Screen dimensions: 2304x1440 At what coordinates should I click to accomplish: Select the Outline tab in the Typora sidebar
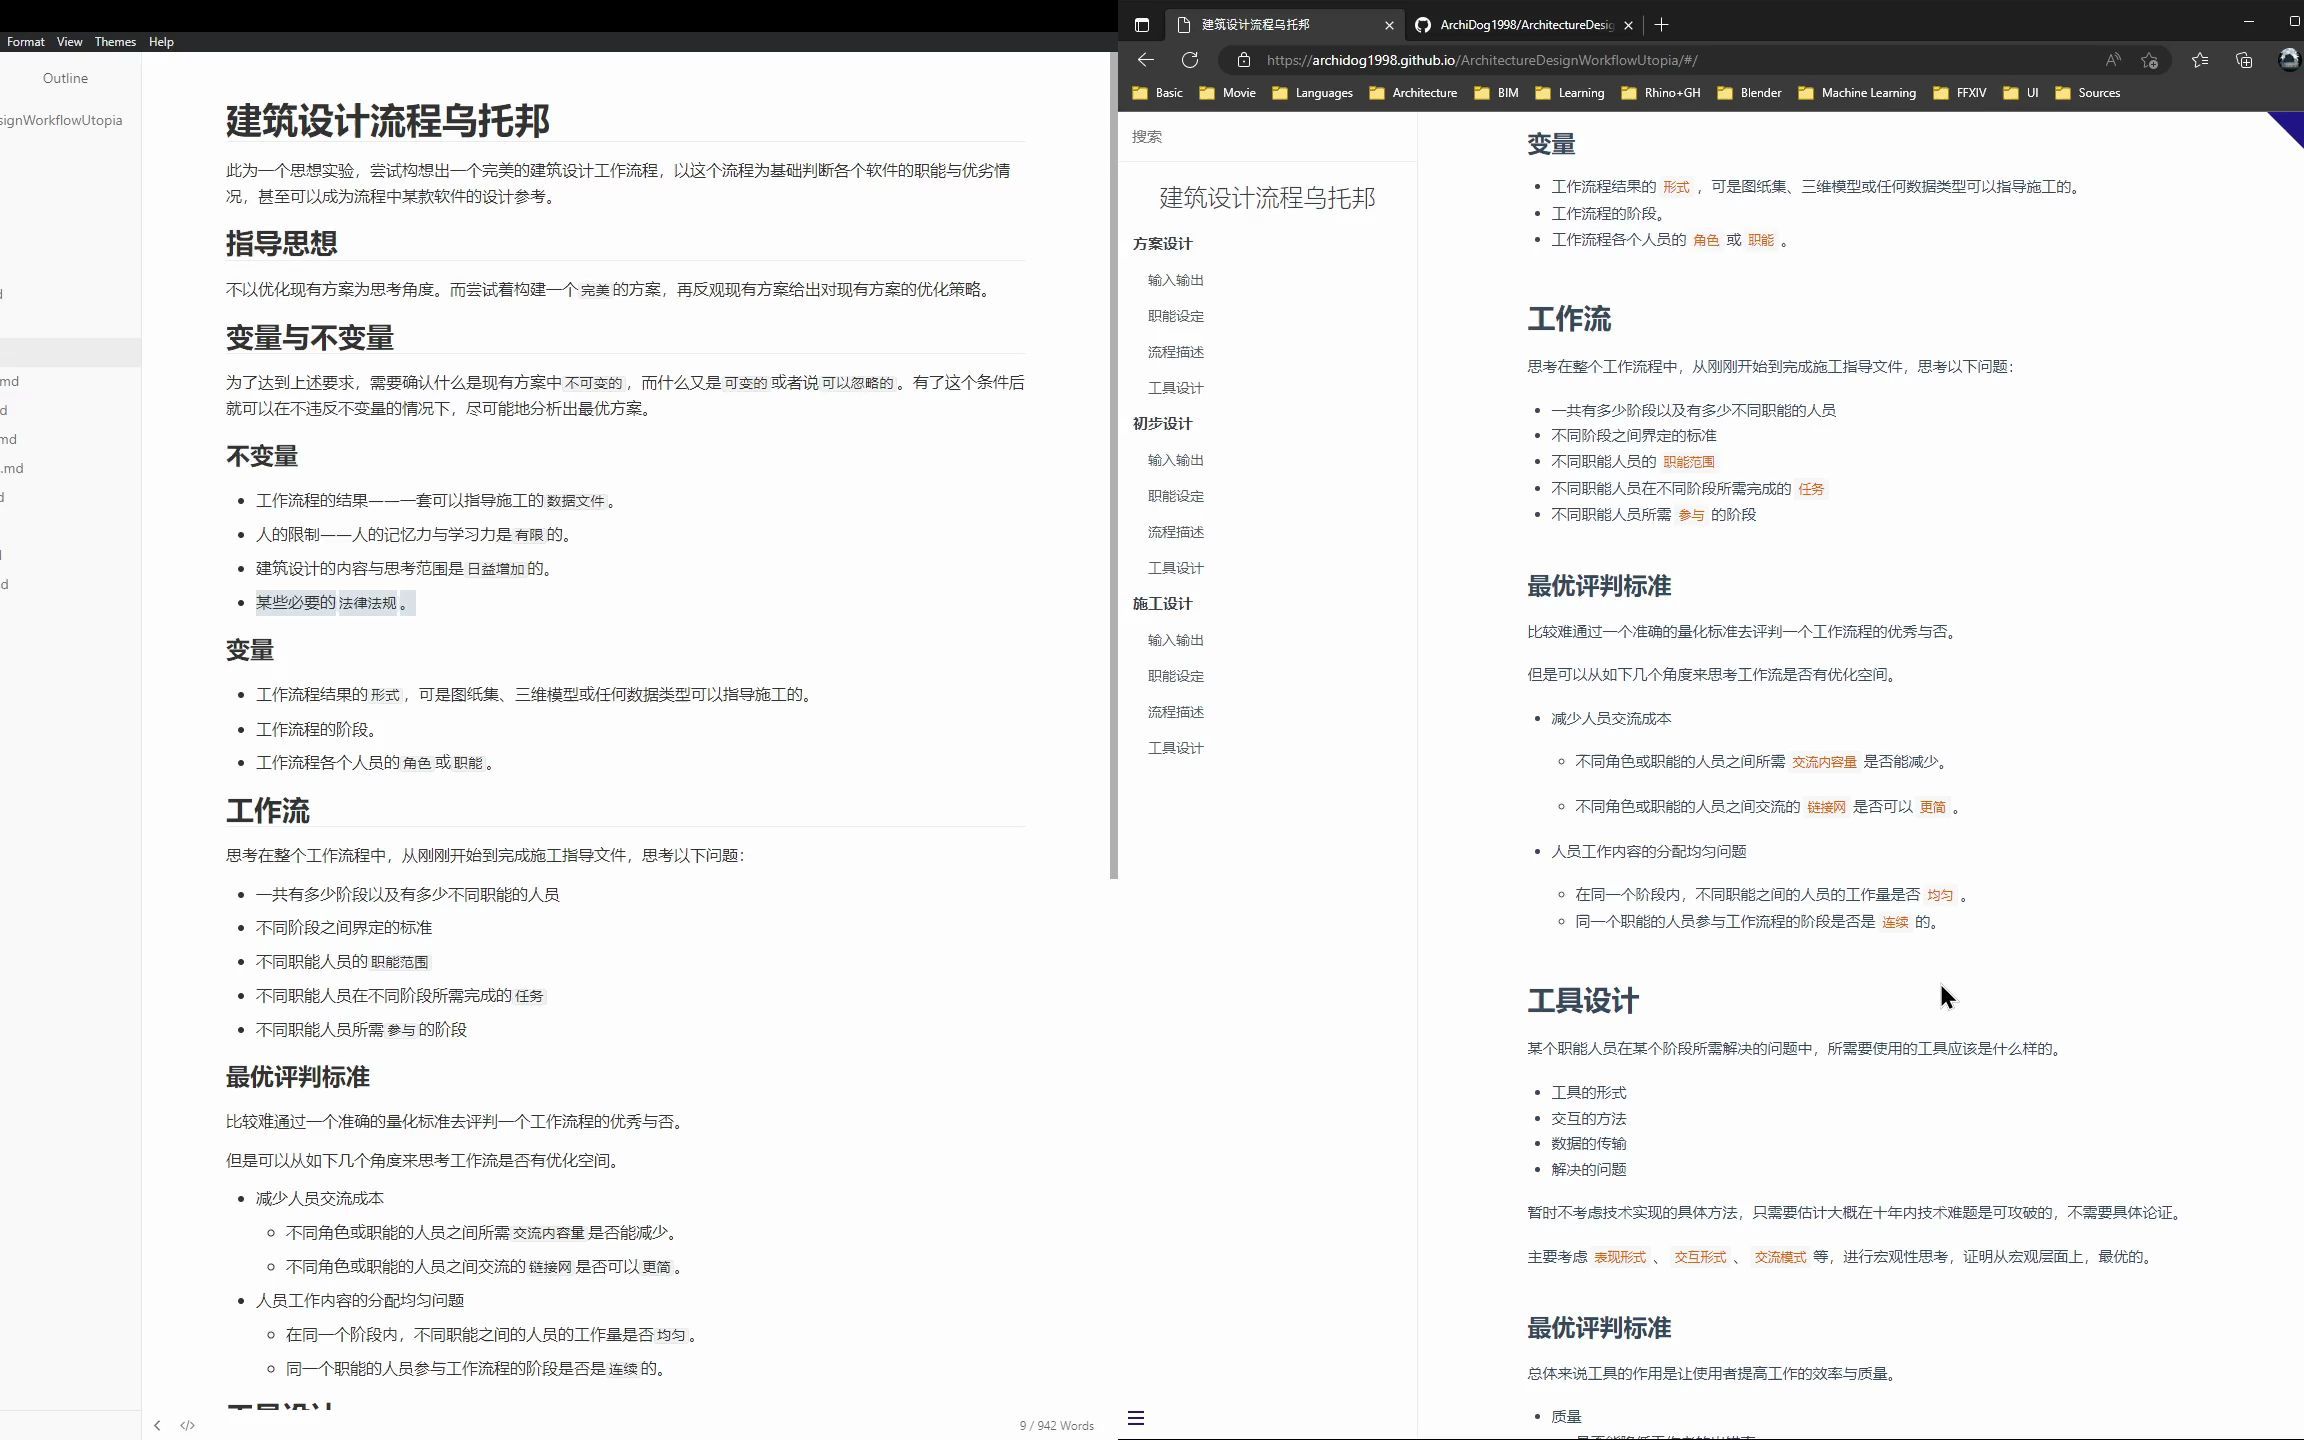pyautogui.click(x=65, y=78)
